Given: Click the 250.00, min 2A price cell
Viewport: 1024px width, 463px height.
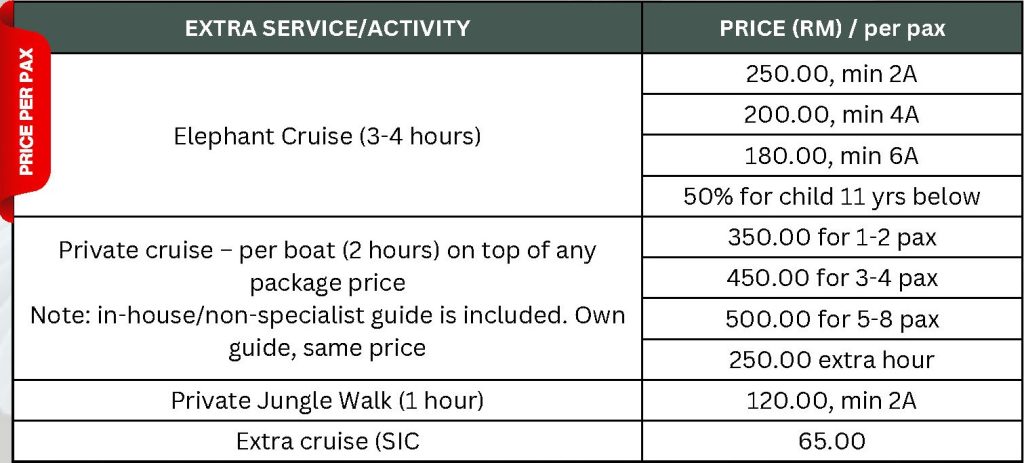Looking at the screenshot, I should (832, 74).
